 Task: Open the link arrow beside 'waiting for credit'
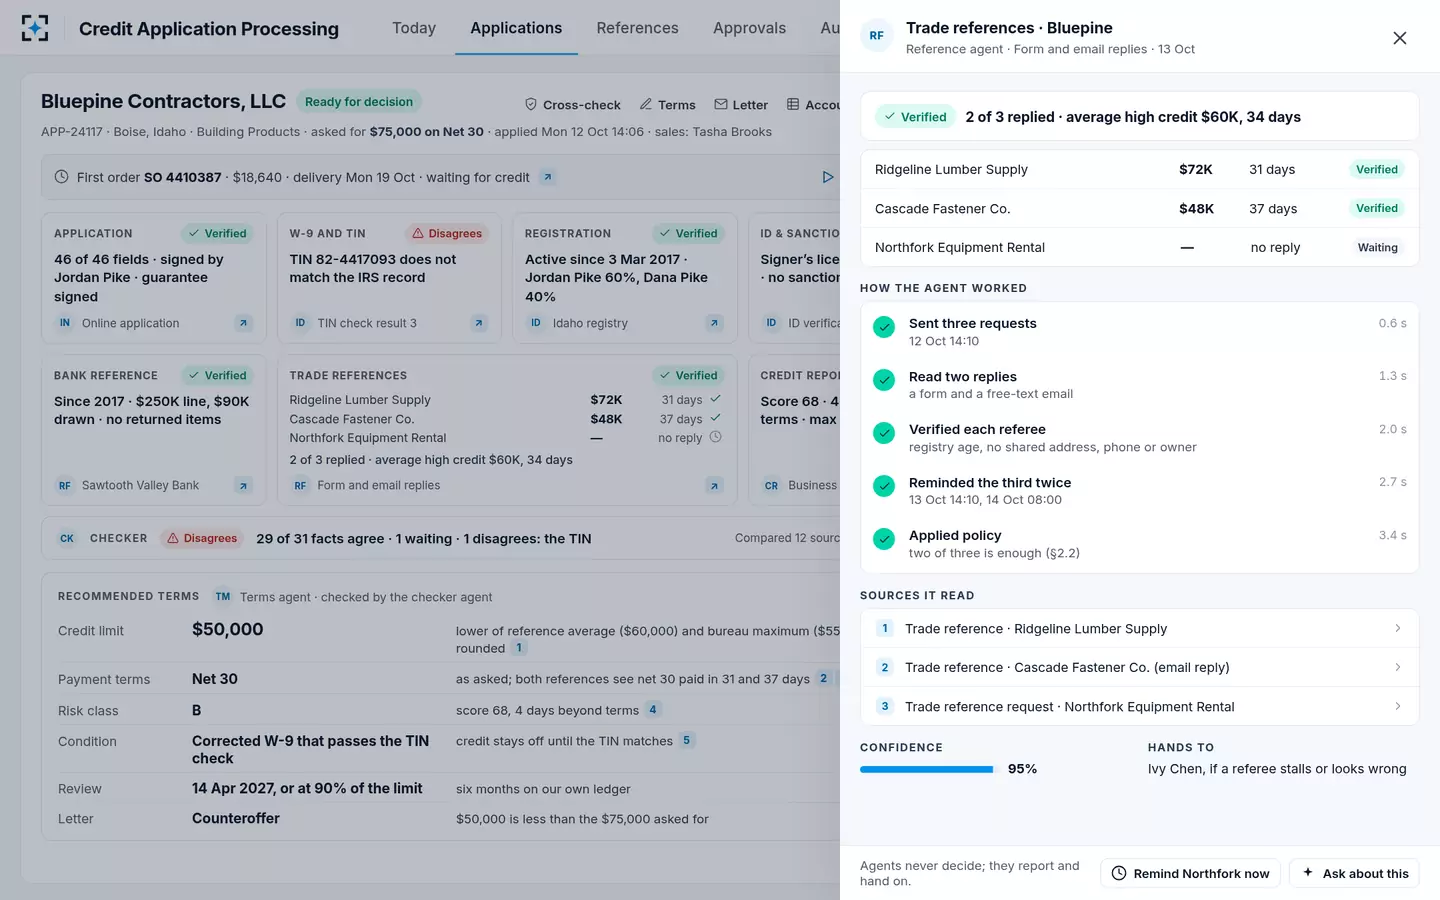(x=547, y=177)
